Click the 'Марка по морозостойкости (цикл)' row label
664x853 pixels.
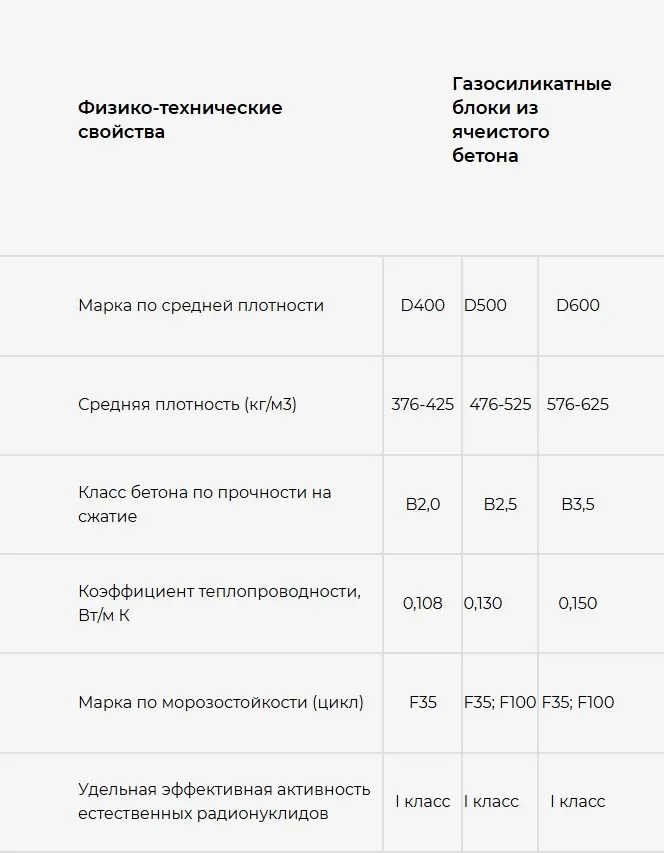click(x=221, y=703)
